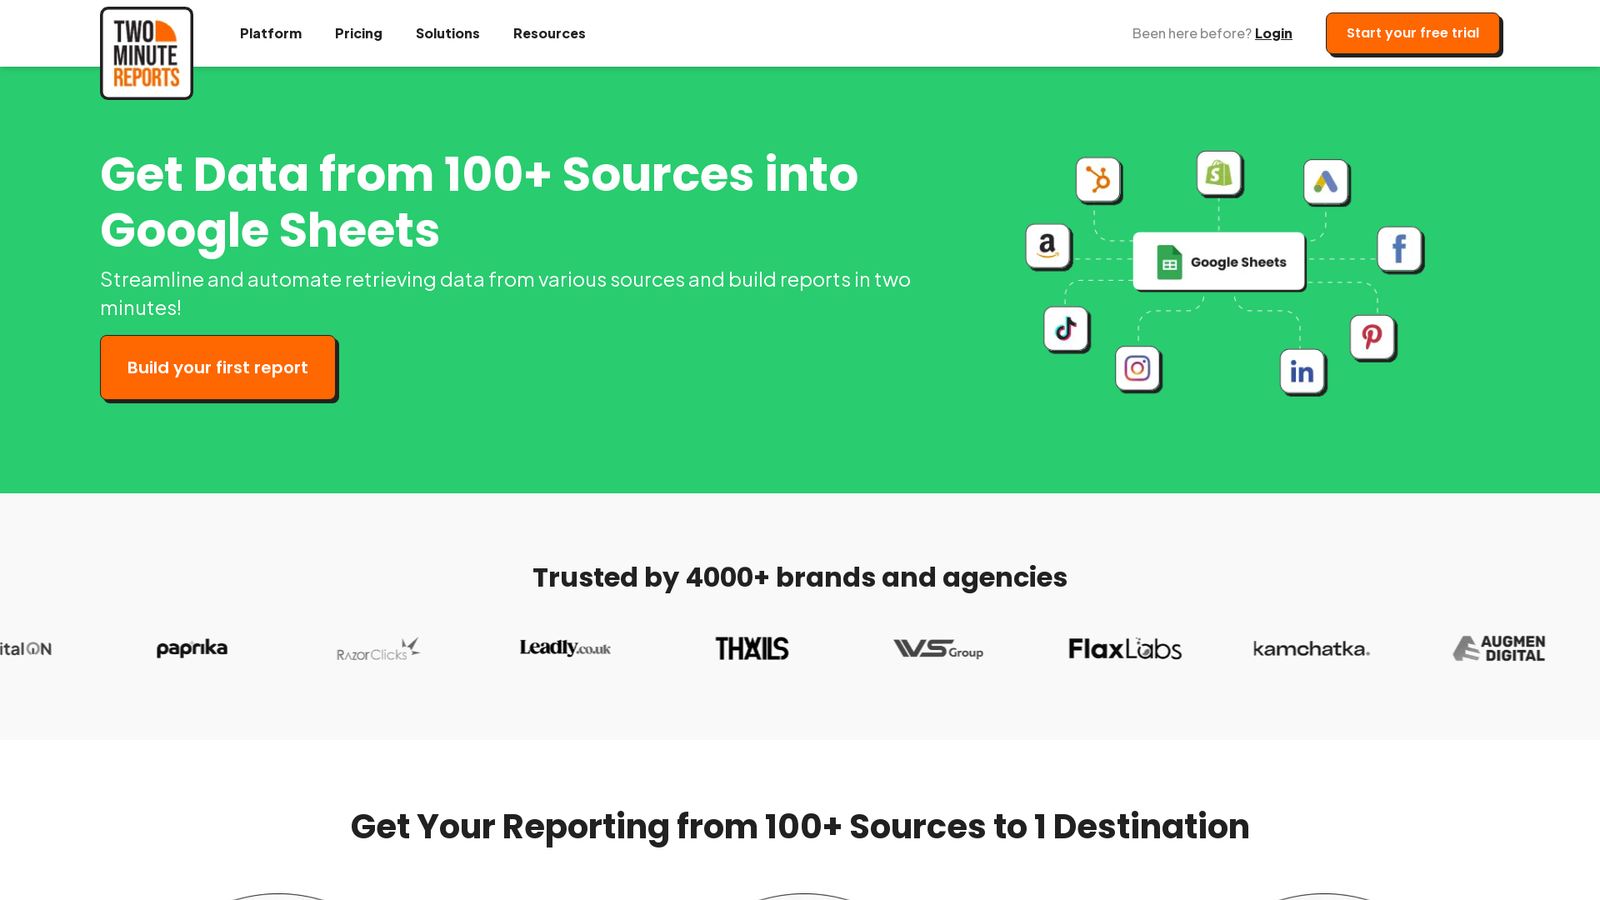Click the 'Streamline and automate' subtitle text
1600x900 pixels.
(x=505, y=293)
